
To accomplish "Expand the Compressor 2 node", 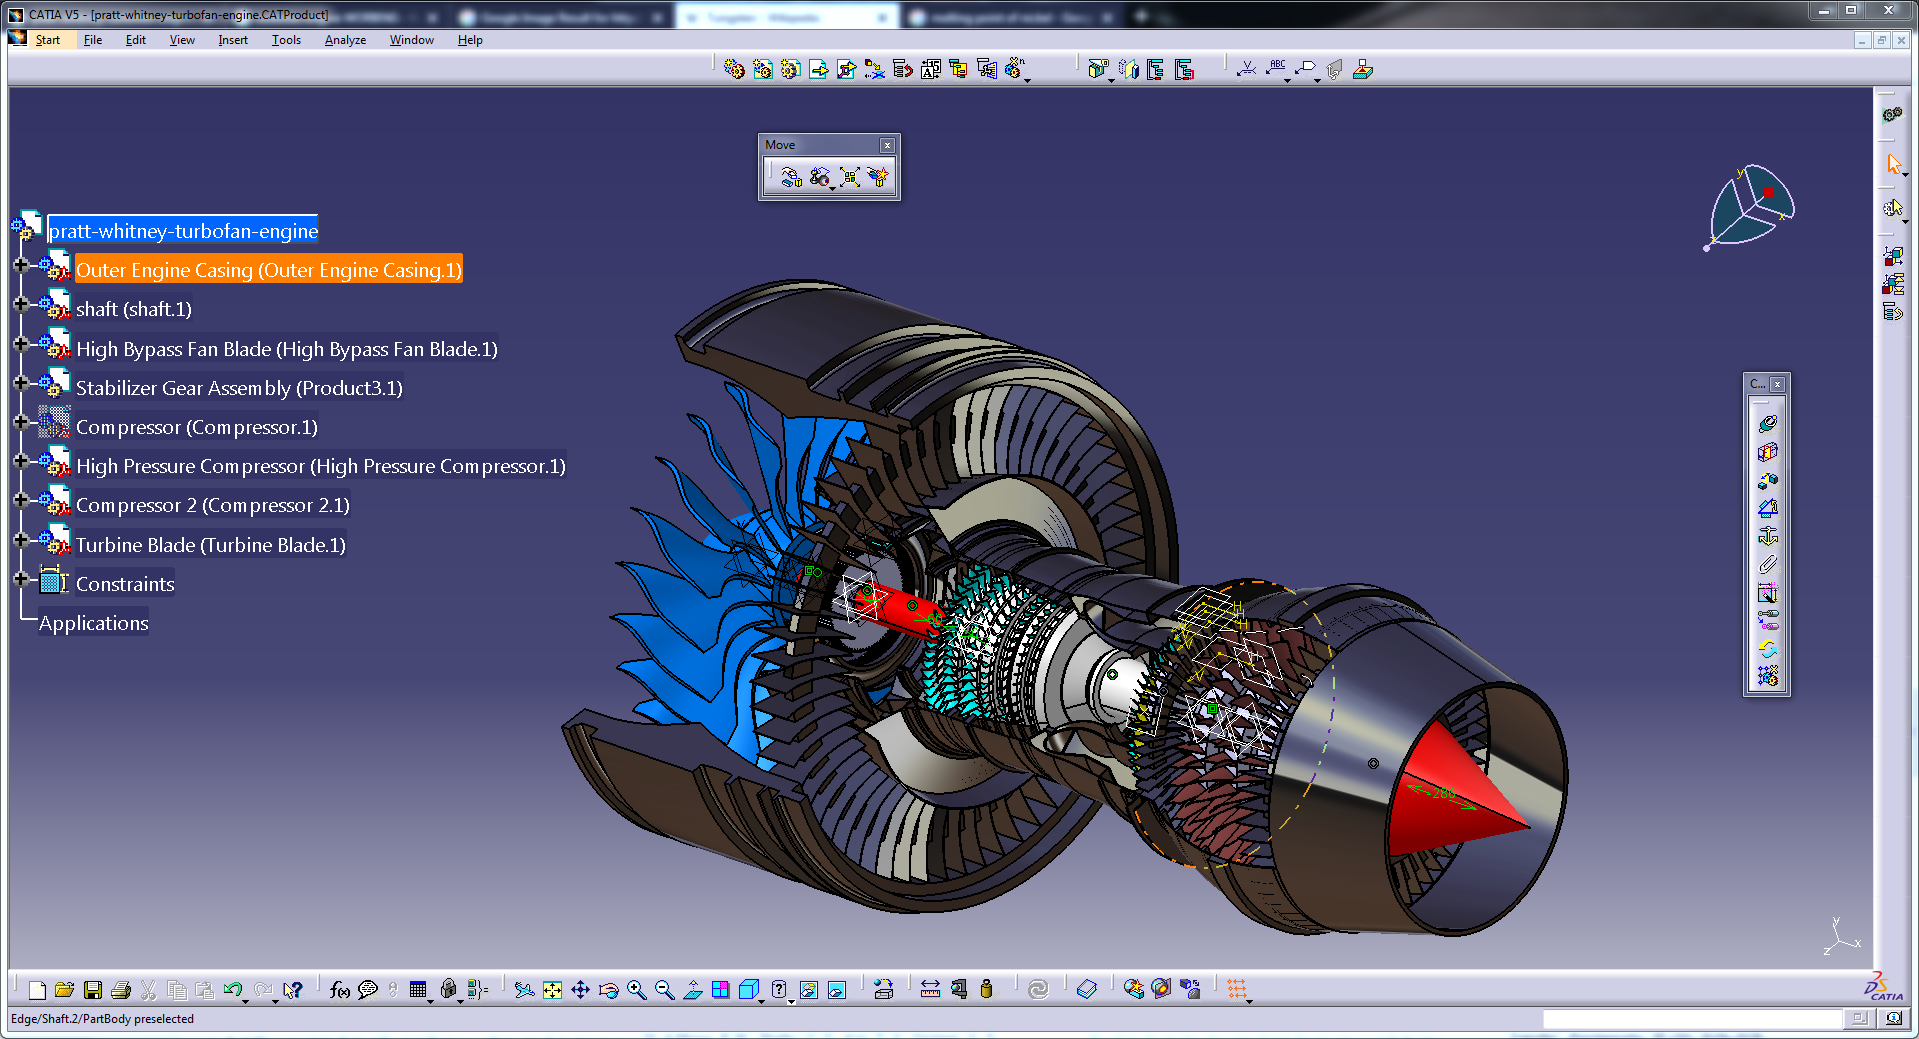I will click(x=20, y=500).
